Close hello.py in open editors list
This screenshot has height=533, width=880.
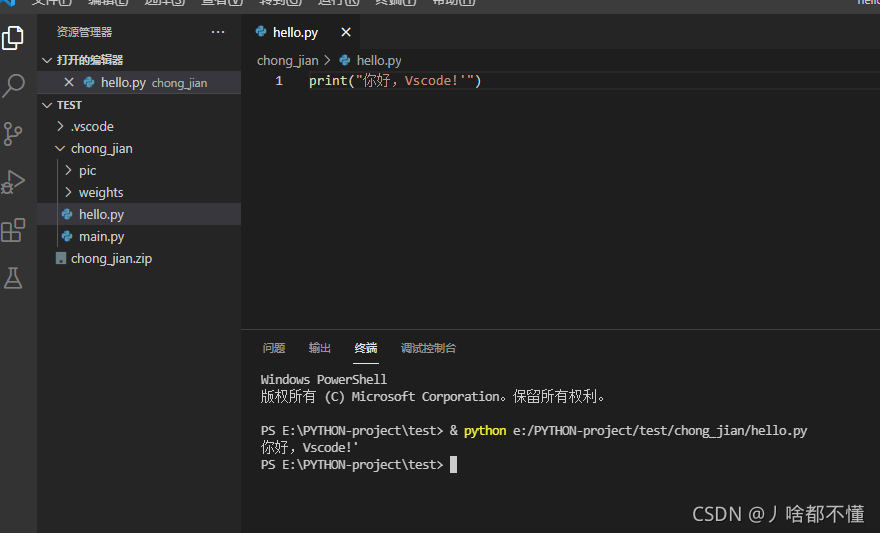(69, 82)
